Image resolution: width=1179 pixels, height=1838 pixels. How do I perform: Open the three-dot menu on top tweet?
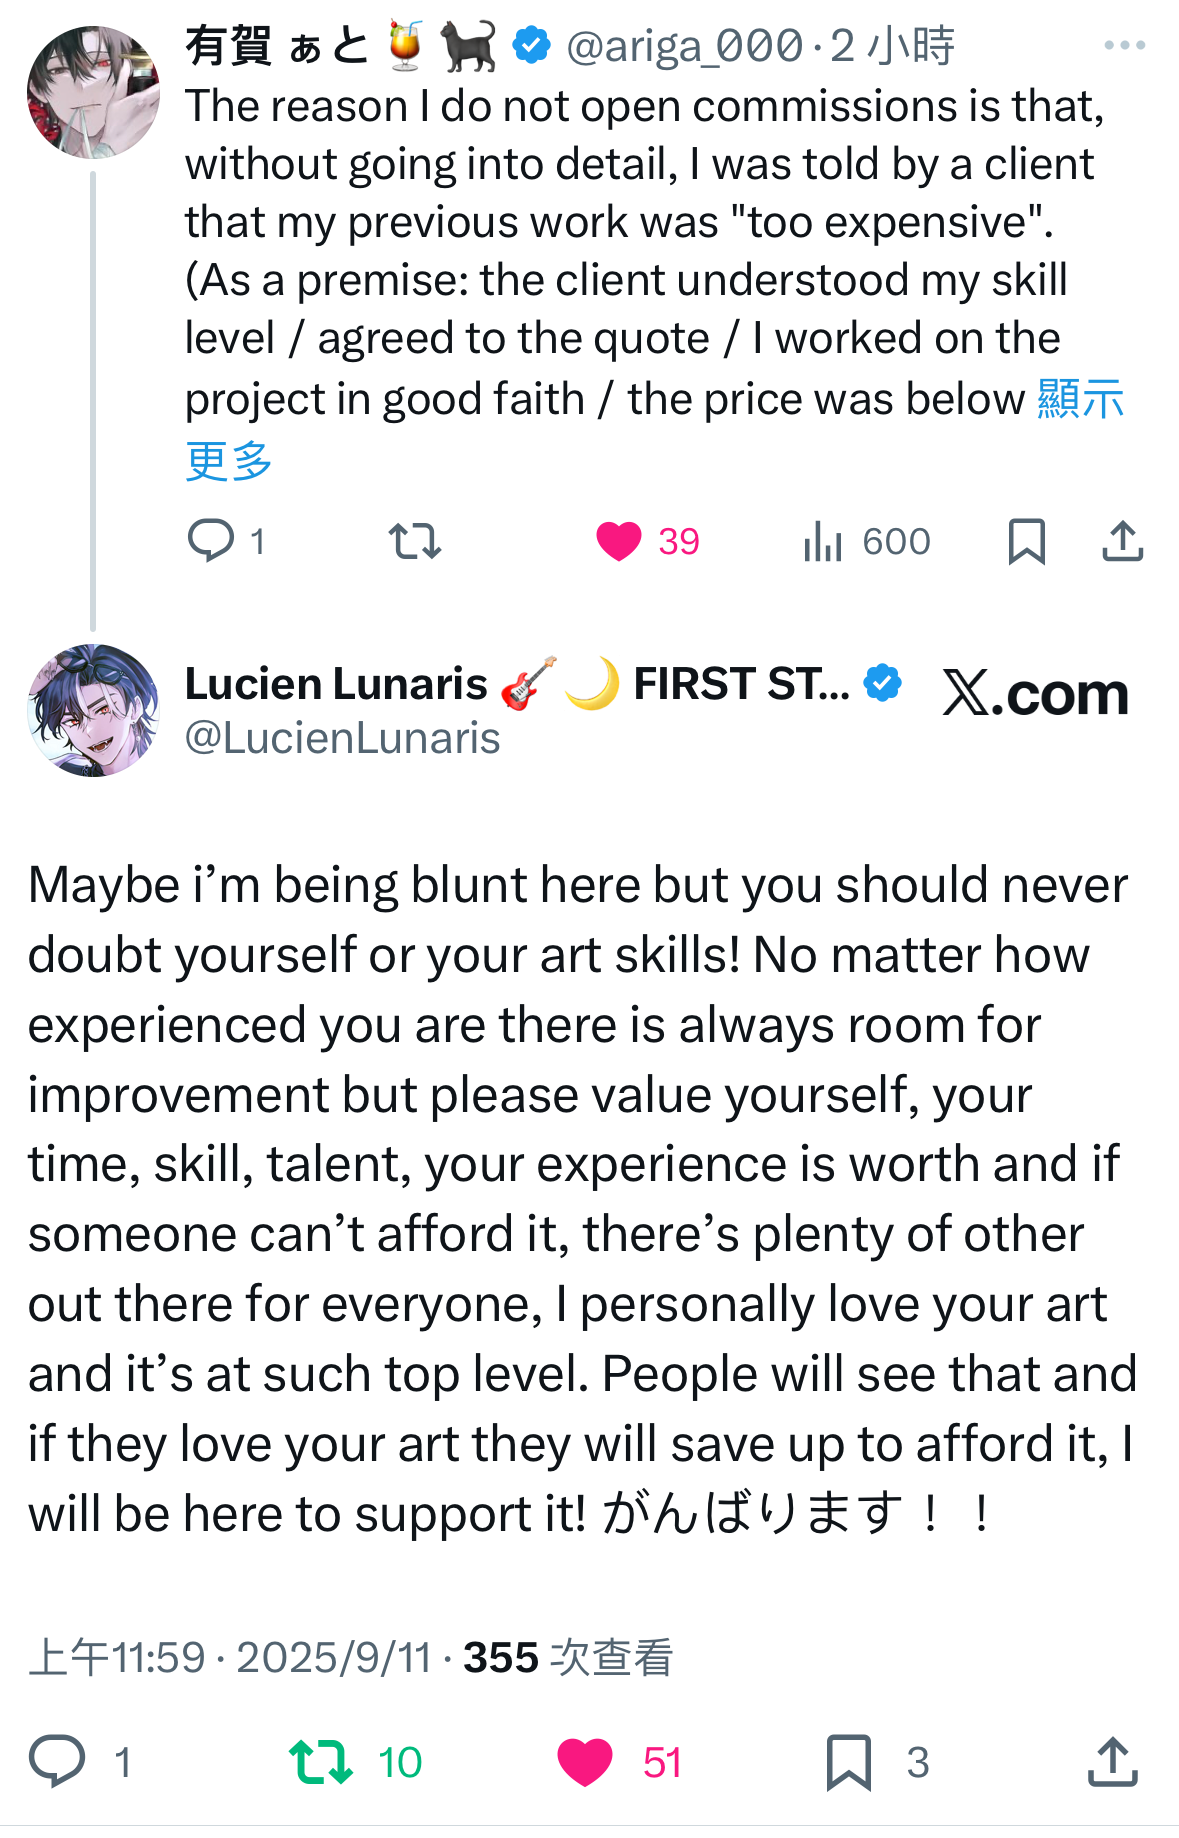(x=1124, y=45)
